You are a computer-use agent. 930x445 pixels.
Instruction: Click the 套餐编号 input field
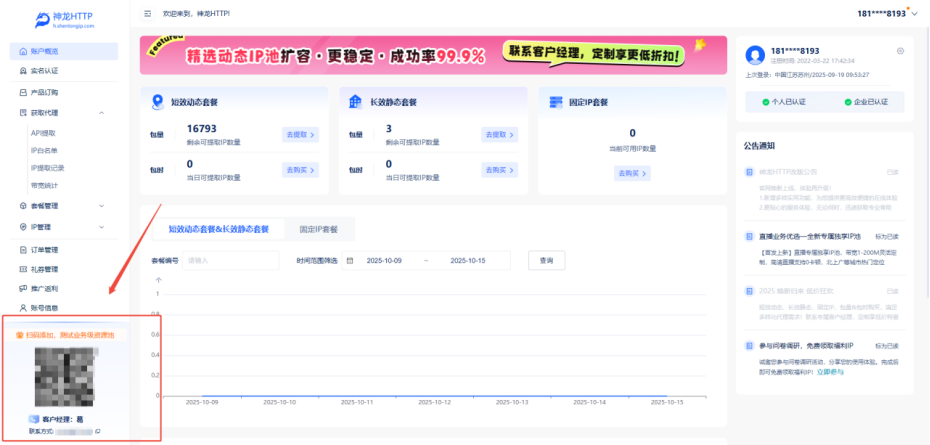click(218, 260)
